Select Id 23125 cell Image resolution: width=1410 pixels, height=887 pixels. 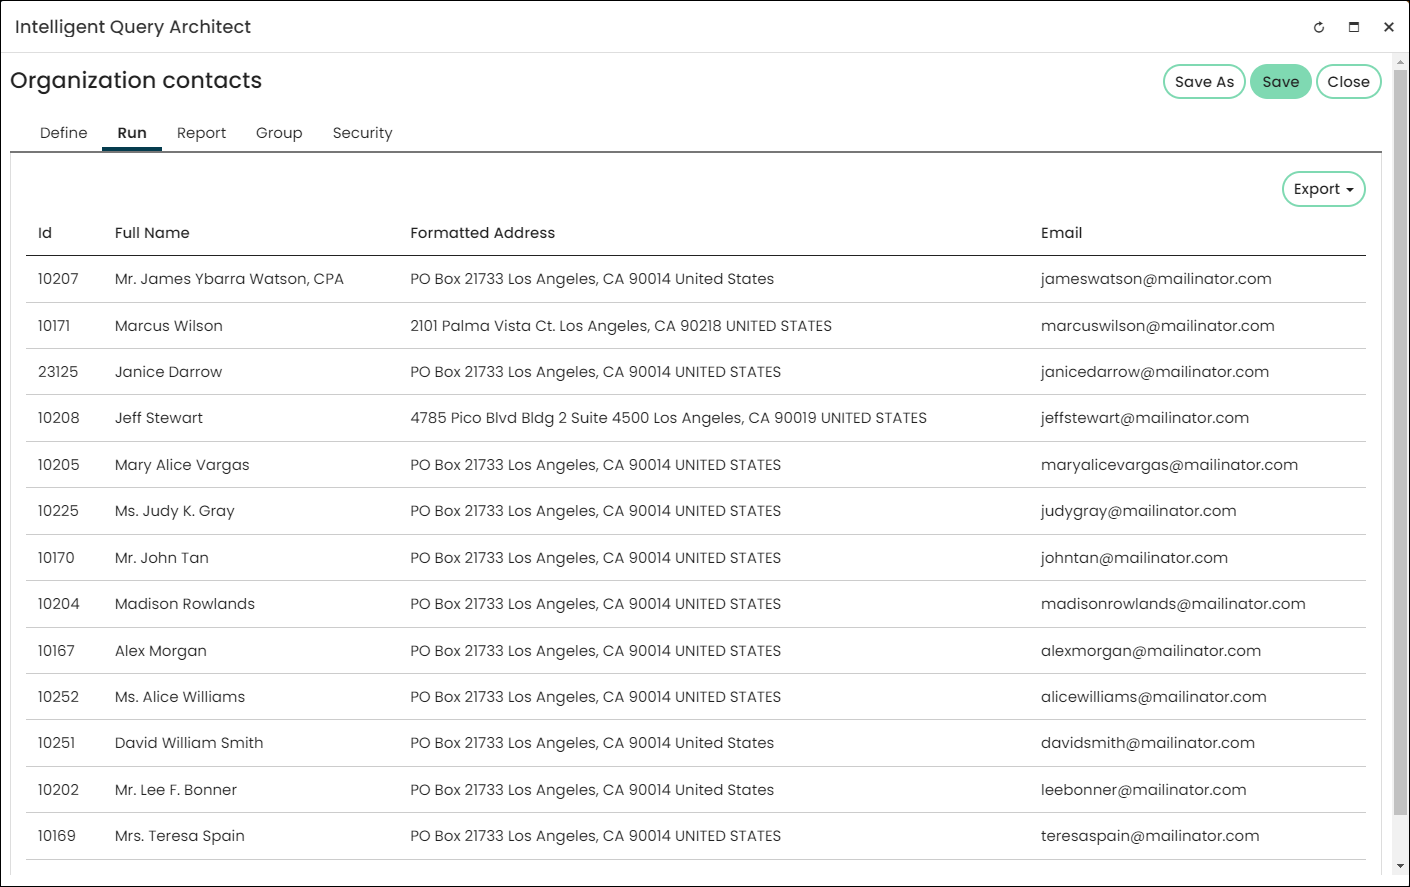(x=58, y=372)
